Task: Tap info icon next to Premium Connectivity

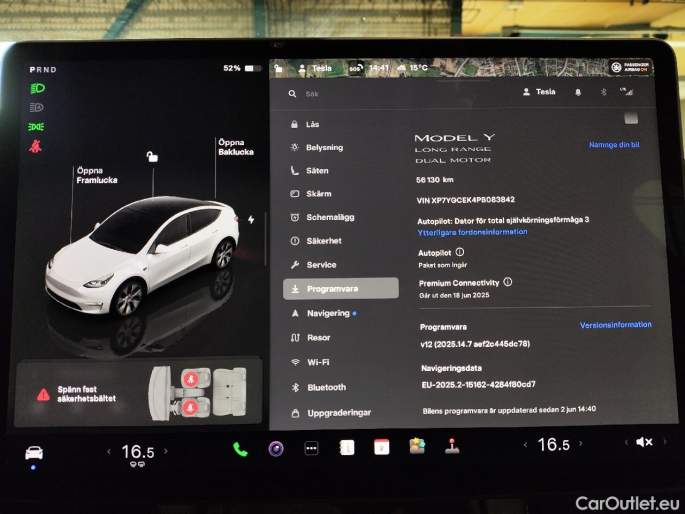Action: (x=508, y=282)
